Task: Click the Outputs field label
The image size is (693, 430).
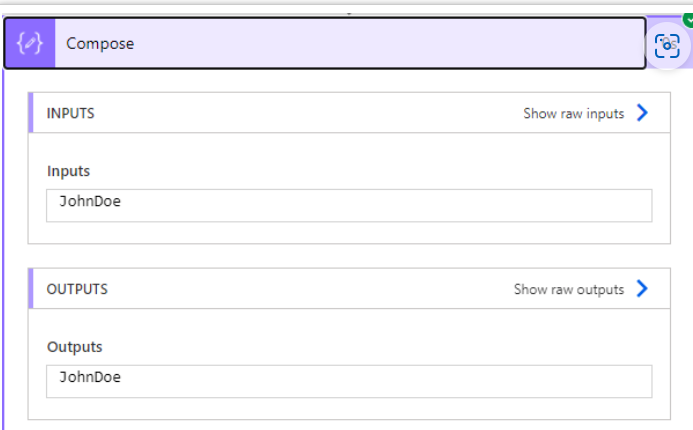Action: point(74,347)
